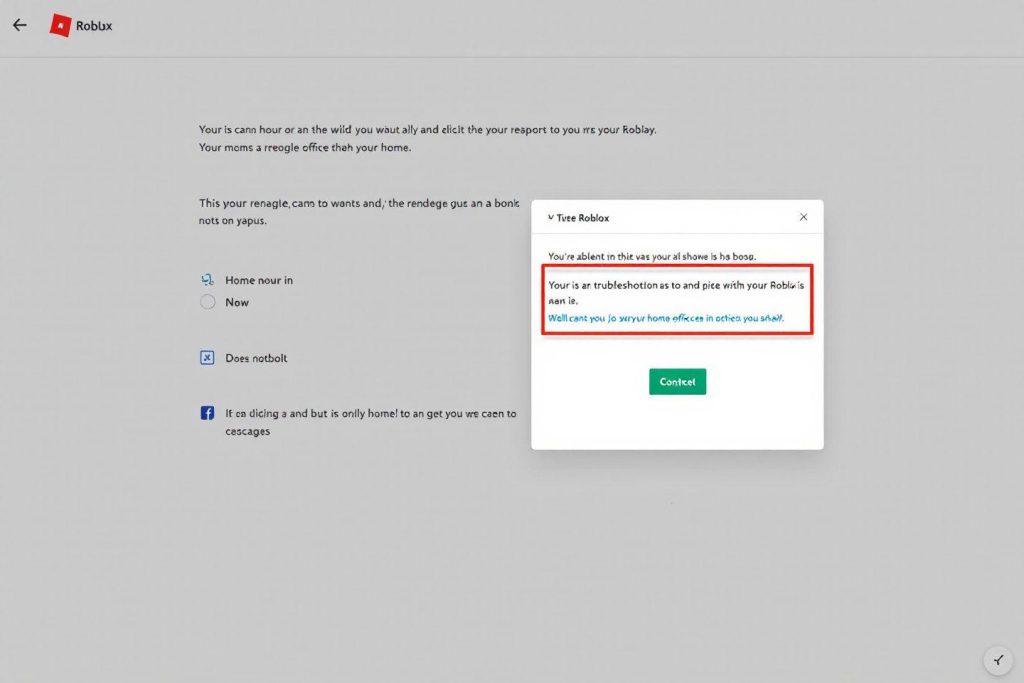Open the blue 'Well cant you' link
Image resolution: width=1024 pixels, height=683 pixels.
(x=666, y=318)
